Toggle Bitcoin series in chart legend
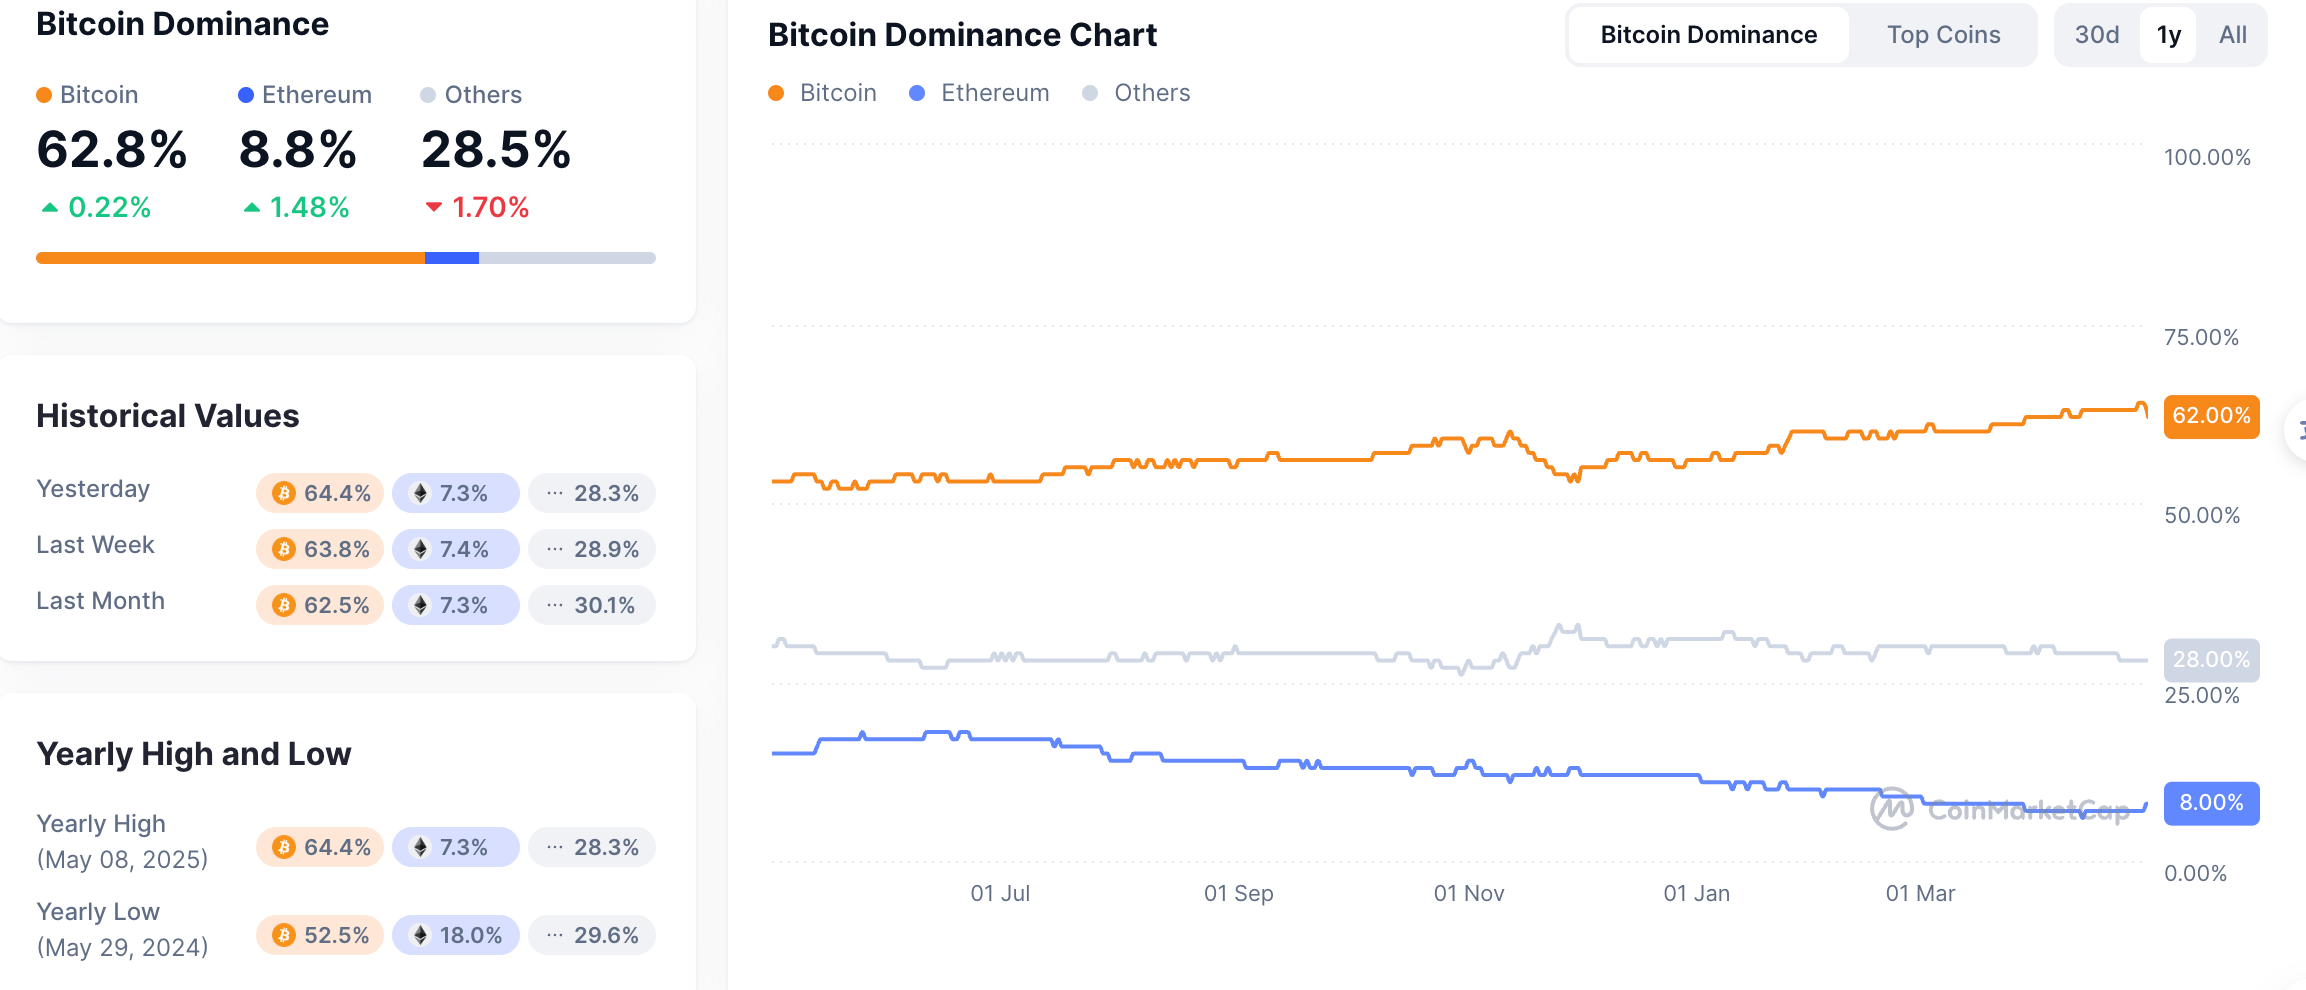The height and width of the screenshot is (990, 2306). click(x=823, y=93)
